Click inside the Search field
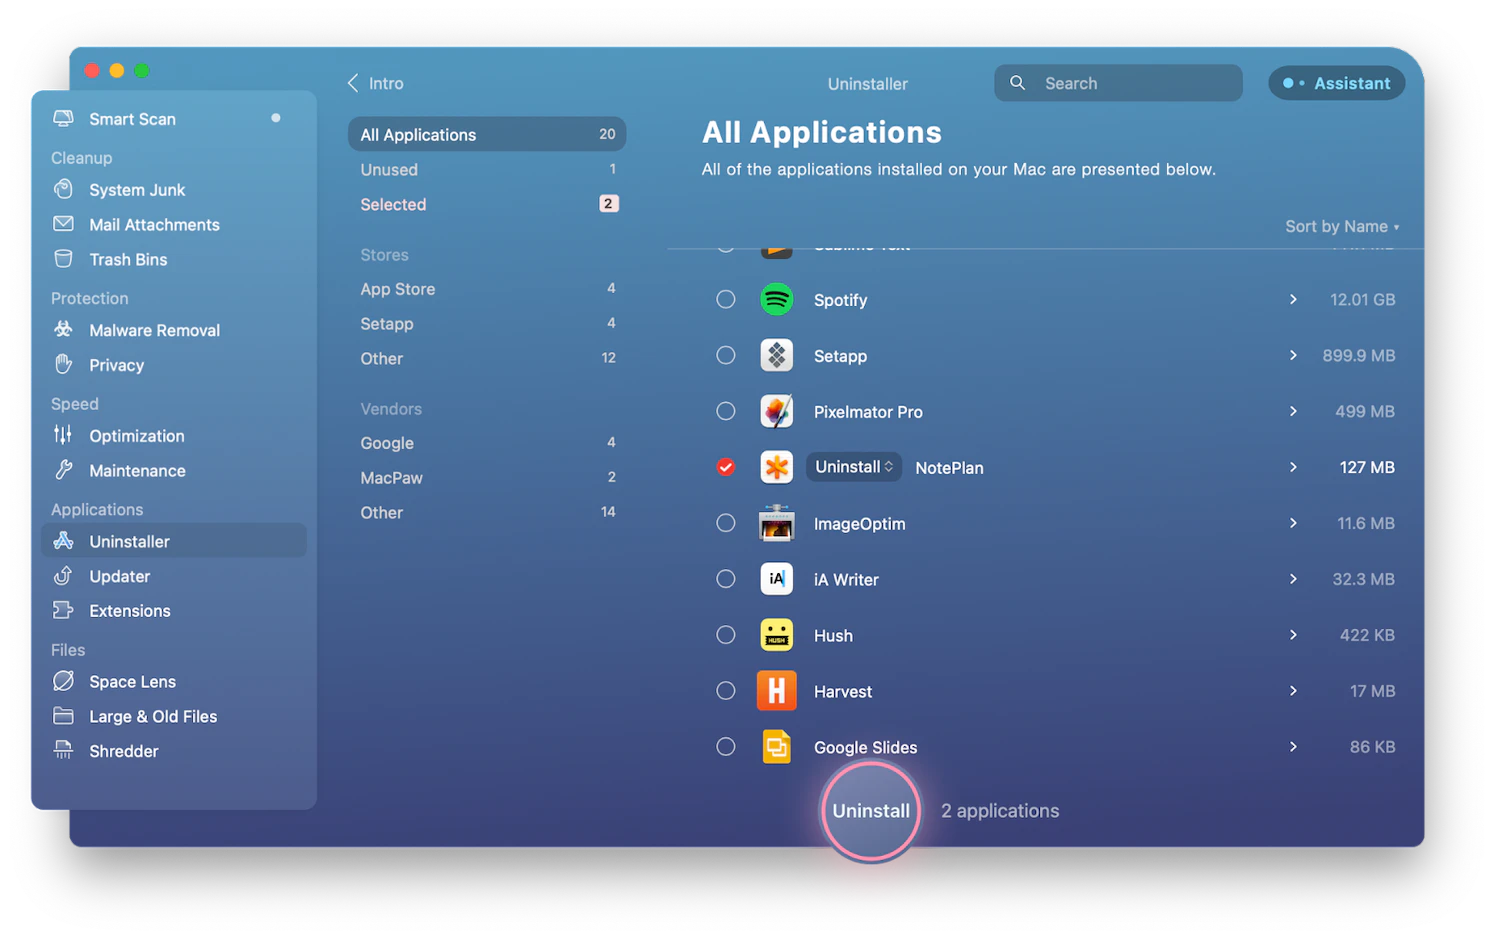Image resolution: width=1494 pixels, height=939 pixels. [1117, 83]
